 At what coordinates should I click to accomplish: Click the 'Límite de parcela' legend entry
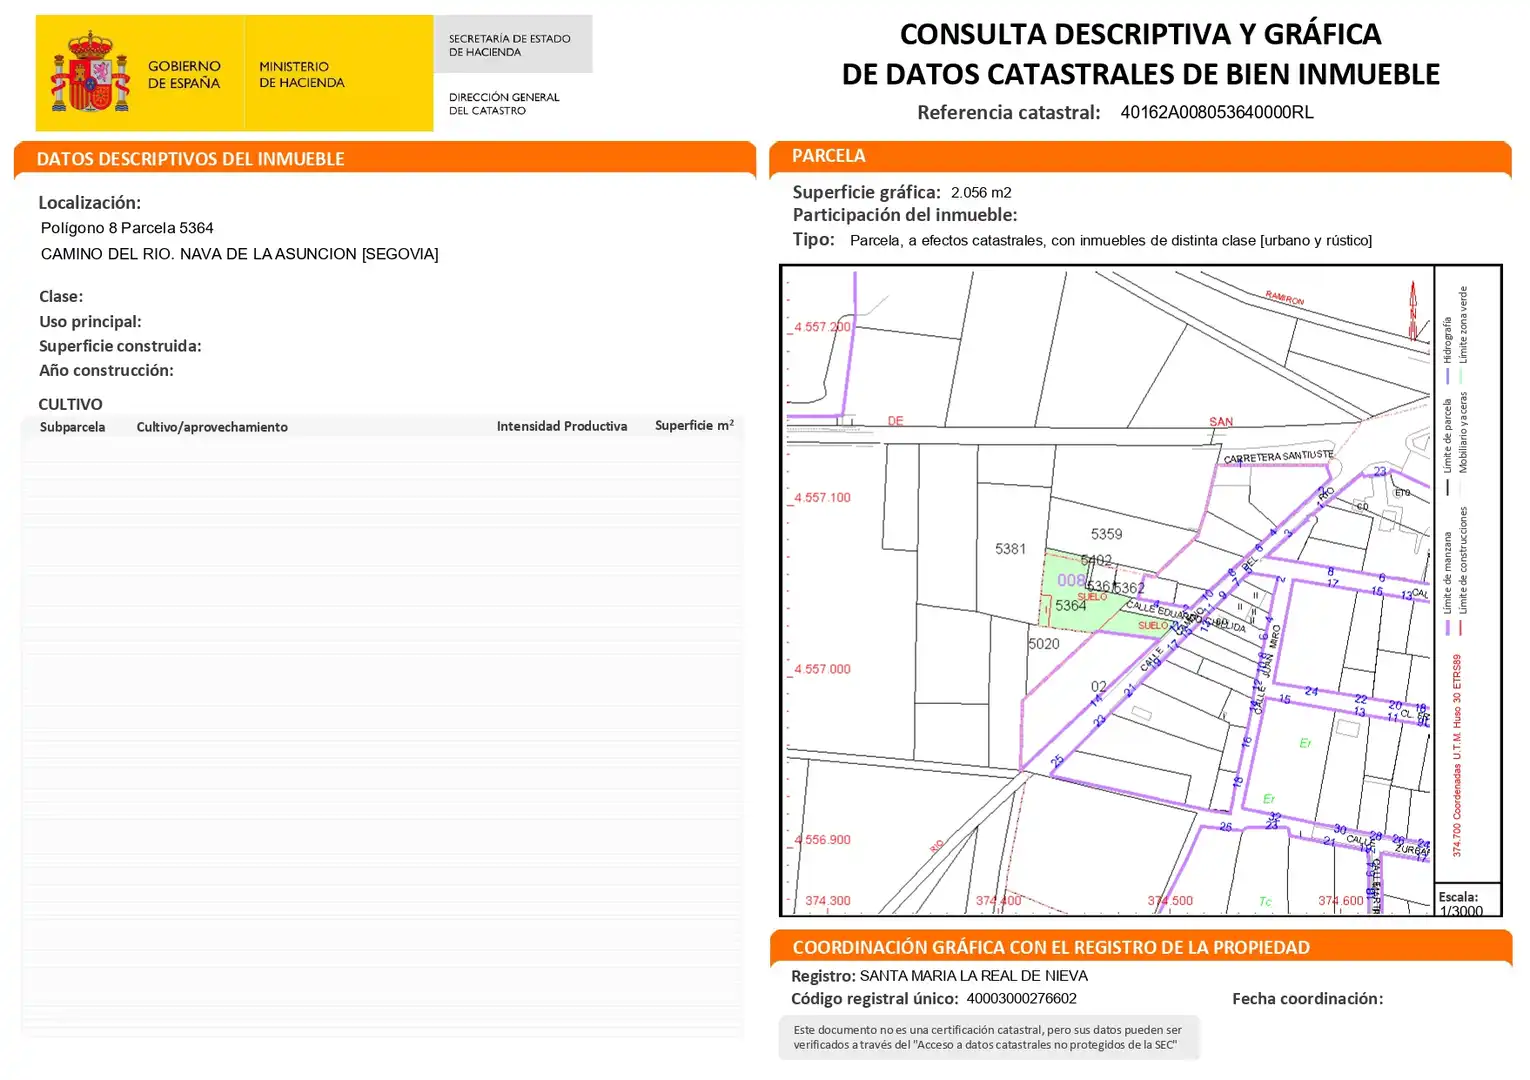click(x=1447, y=436)
